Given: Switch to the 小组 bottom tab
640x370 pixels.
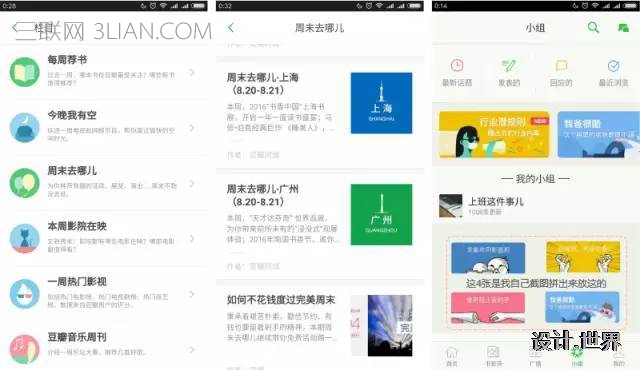Looking at the screenshot, I should (x=577, y=355).
